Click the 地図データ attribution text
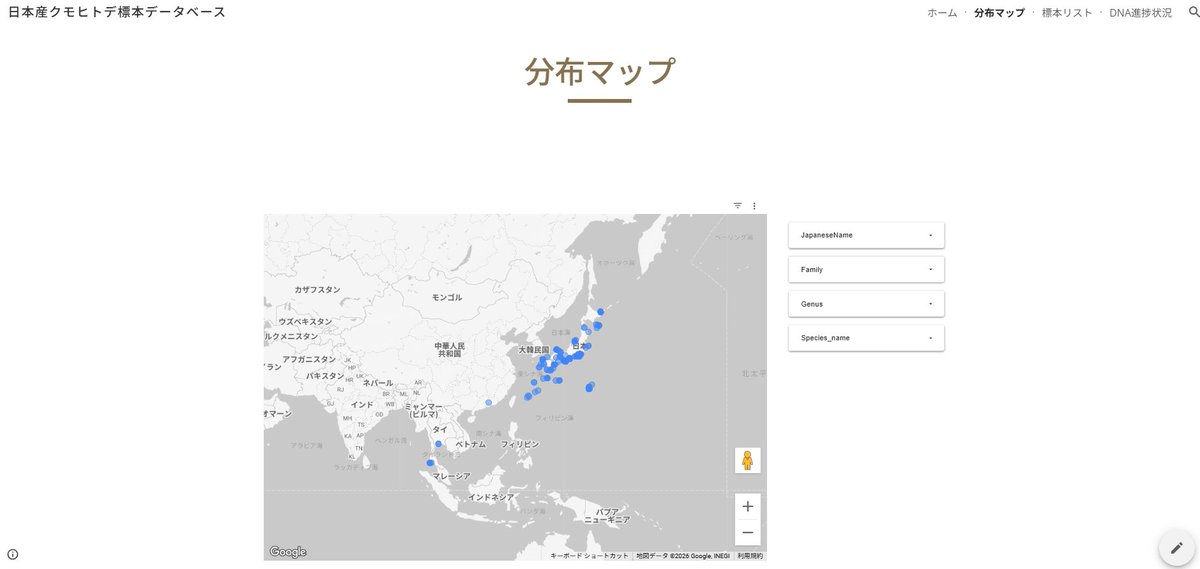Screen dimensions: 1200x569 coord(683,556)
